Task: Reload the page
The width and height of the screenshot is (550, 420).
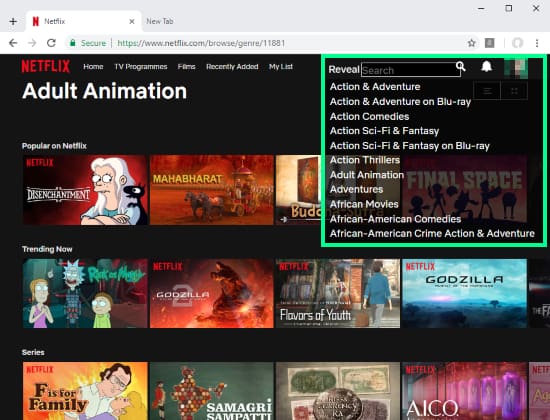Action: [51, 43]
